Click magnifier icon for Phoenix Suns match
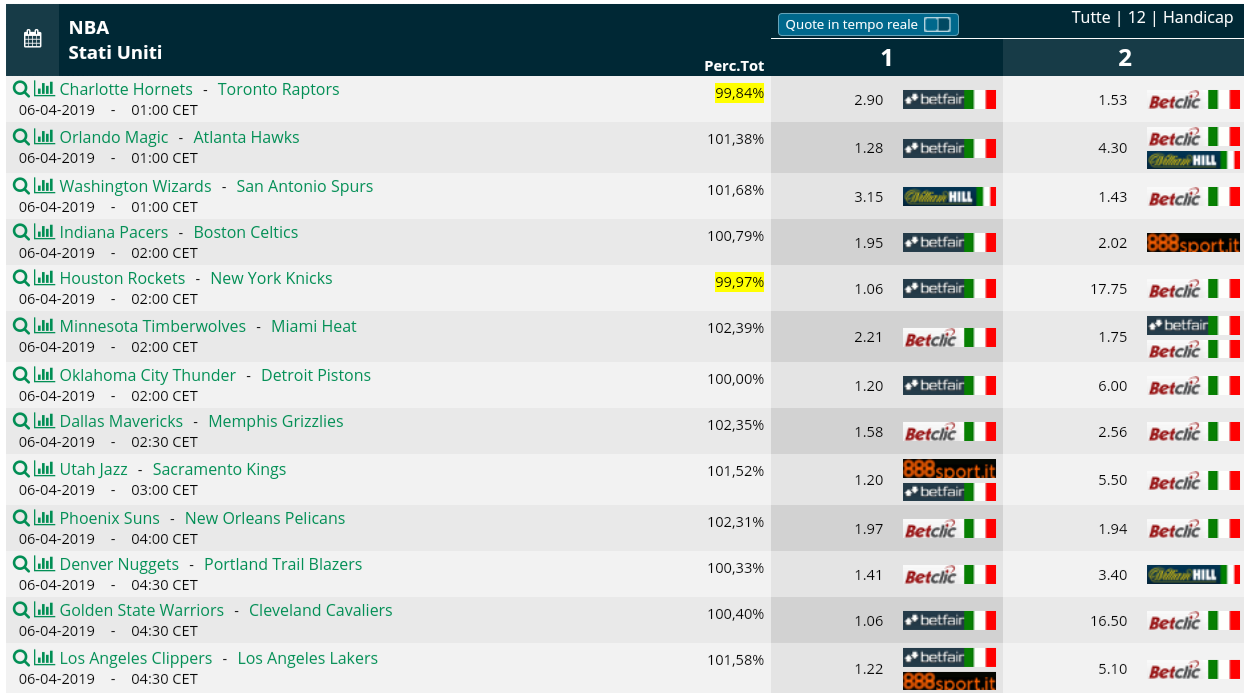Viewport: 1244px width, 693px height. tap(21, 517)
